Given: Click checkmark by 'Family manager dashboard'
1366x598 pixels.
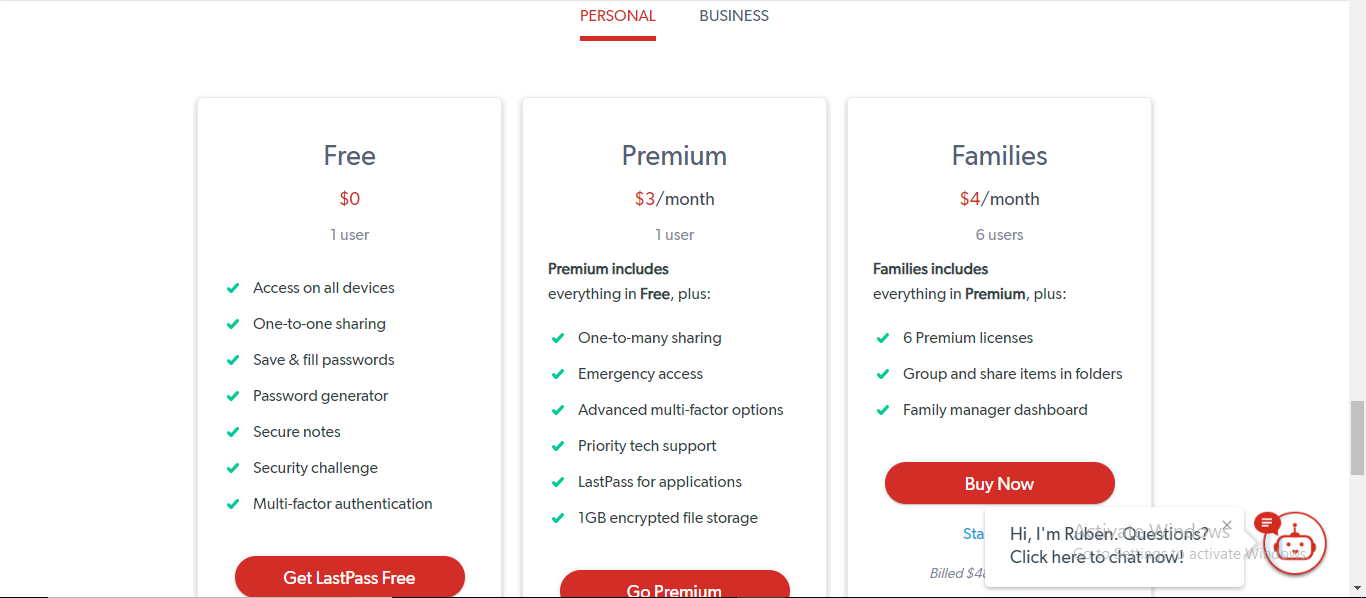Looking at the screenshot, I should tap(883, 410).
